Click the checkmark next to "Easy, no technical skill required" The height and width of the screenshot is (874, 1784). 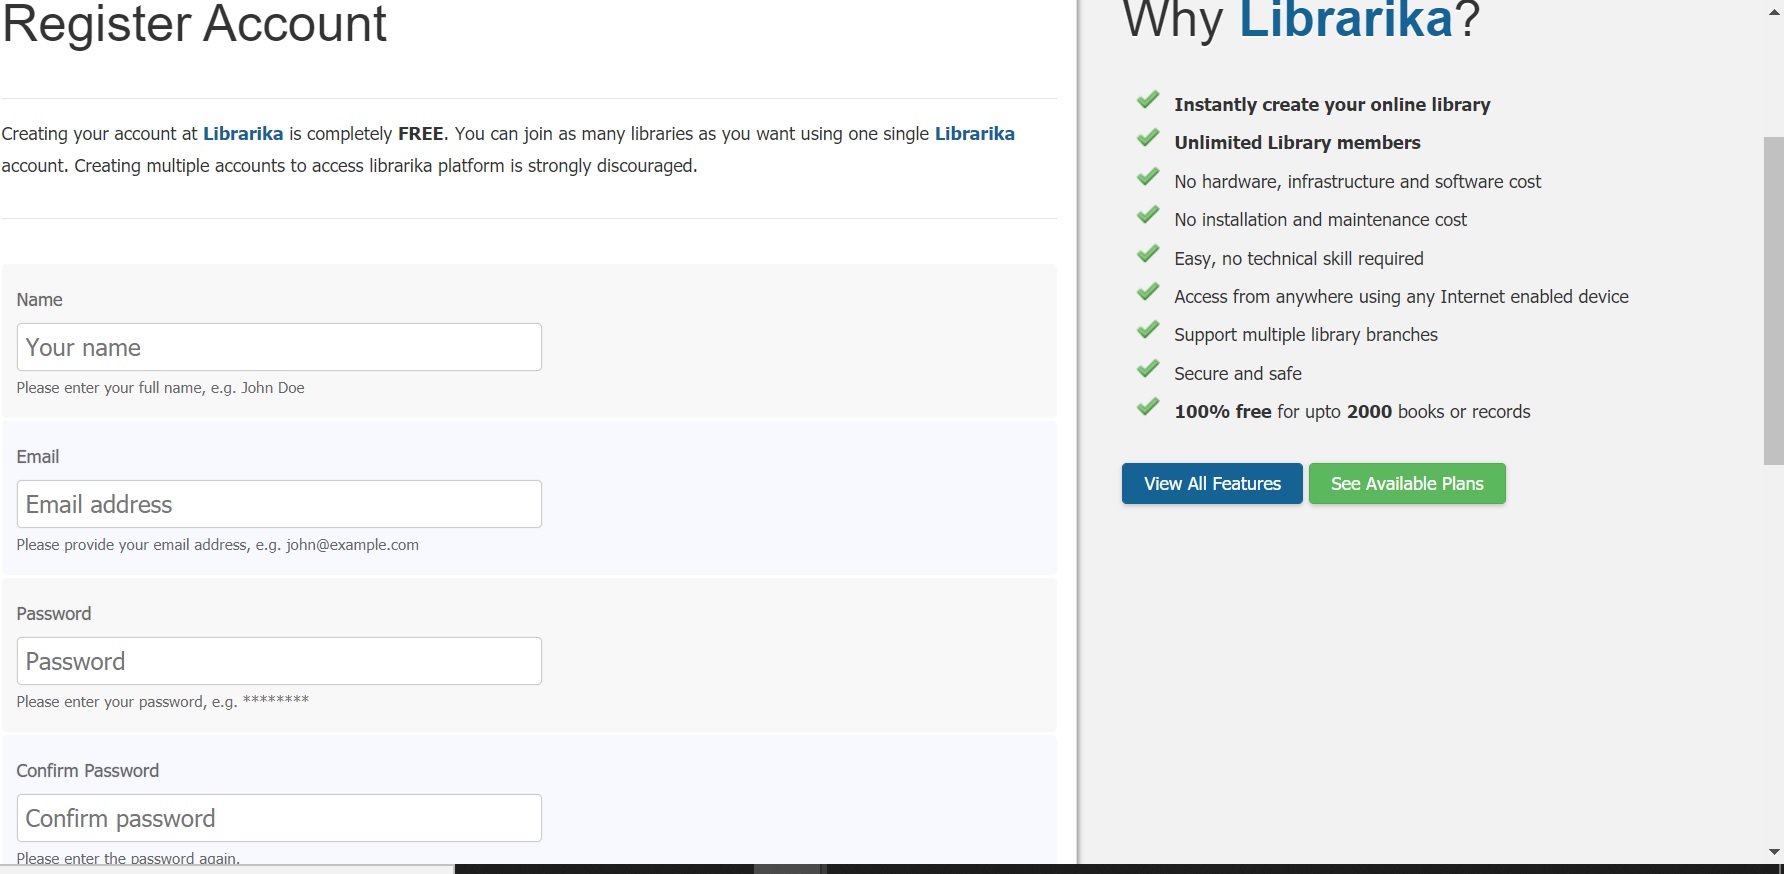(1148, 255)
